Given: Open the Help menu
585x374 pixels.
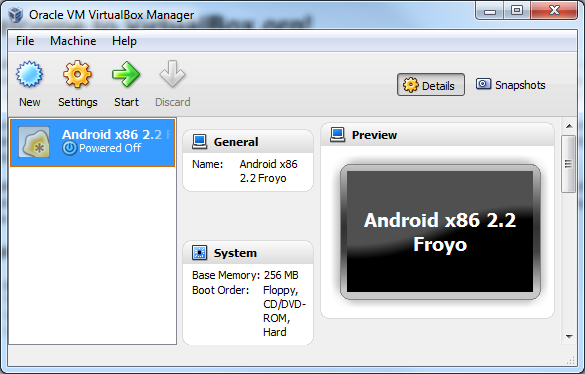Looking at the screenshot, I should [124, 41].
